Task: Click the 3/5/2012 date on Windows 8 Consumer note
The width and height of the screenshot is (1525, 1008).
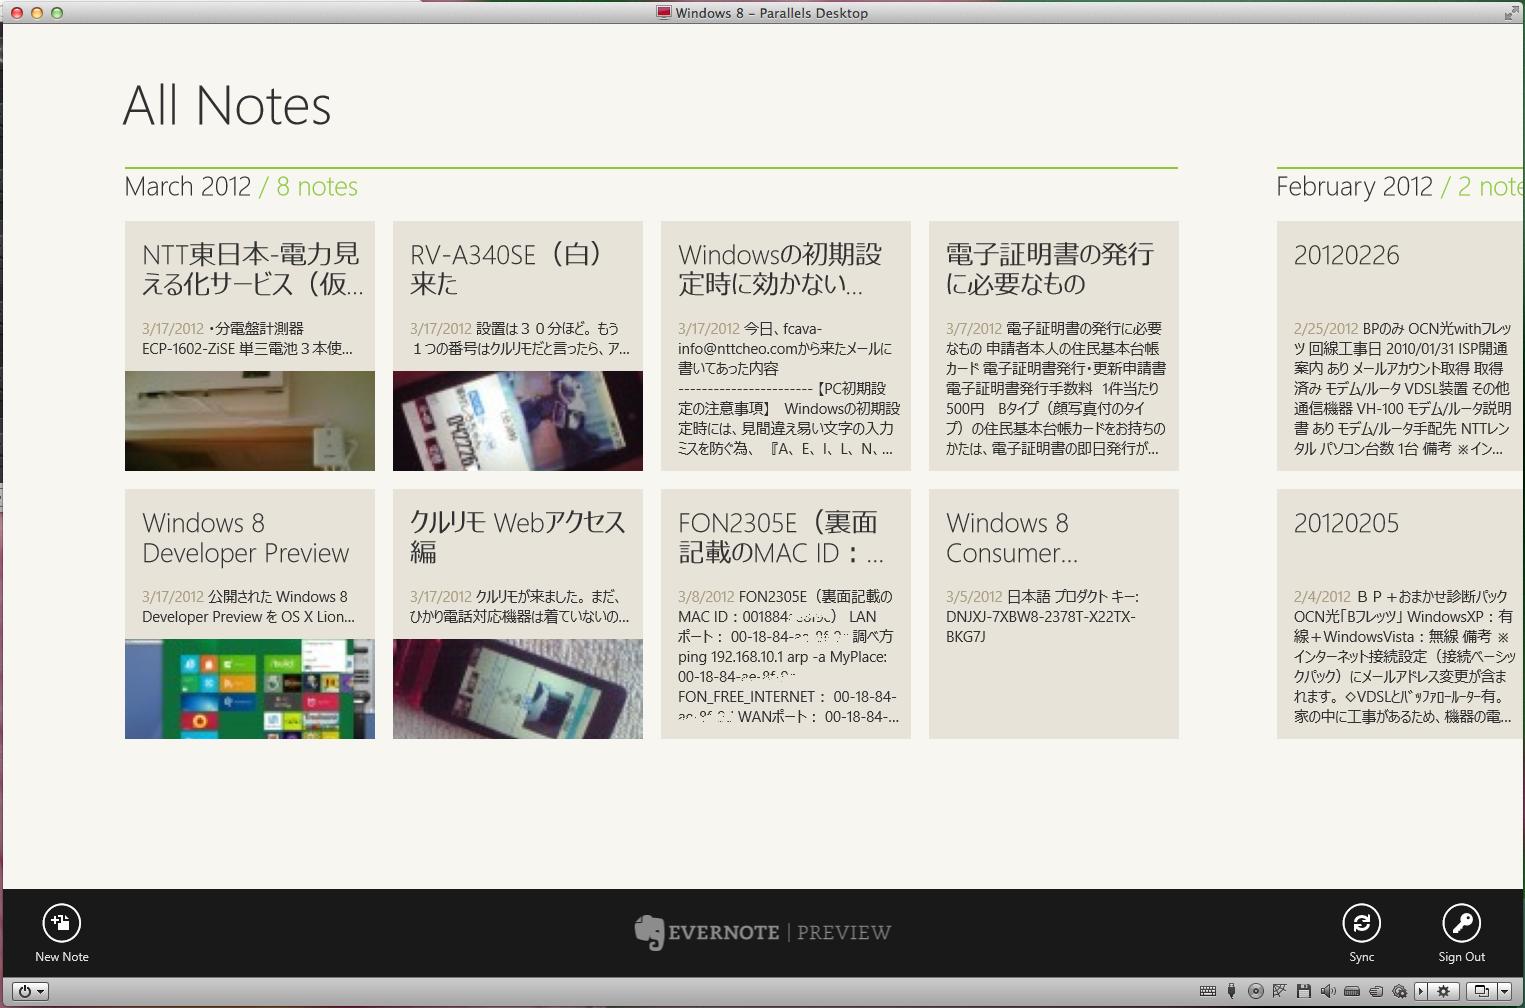Action: [x=974, y=597]
